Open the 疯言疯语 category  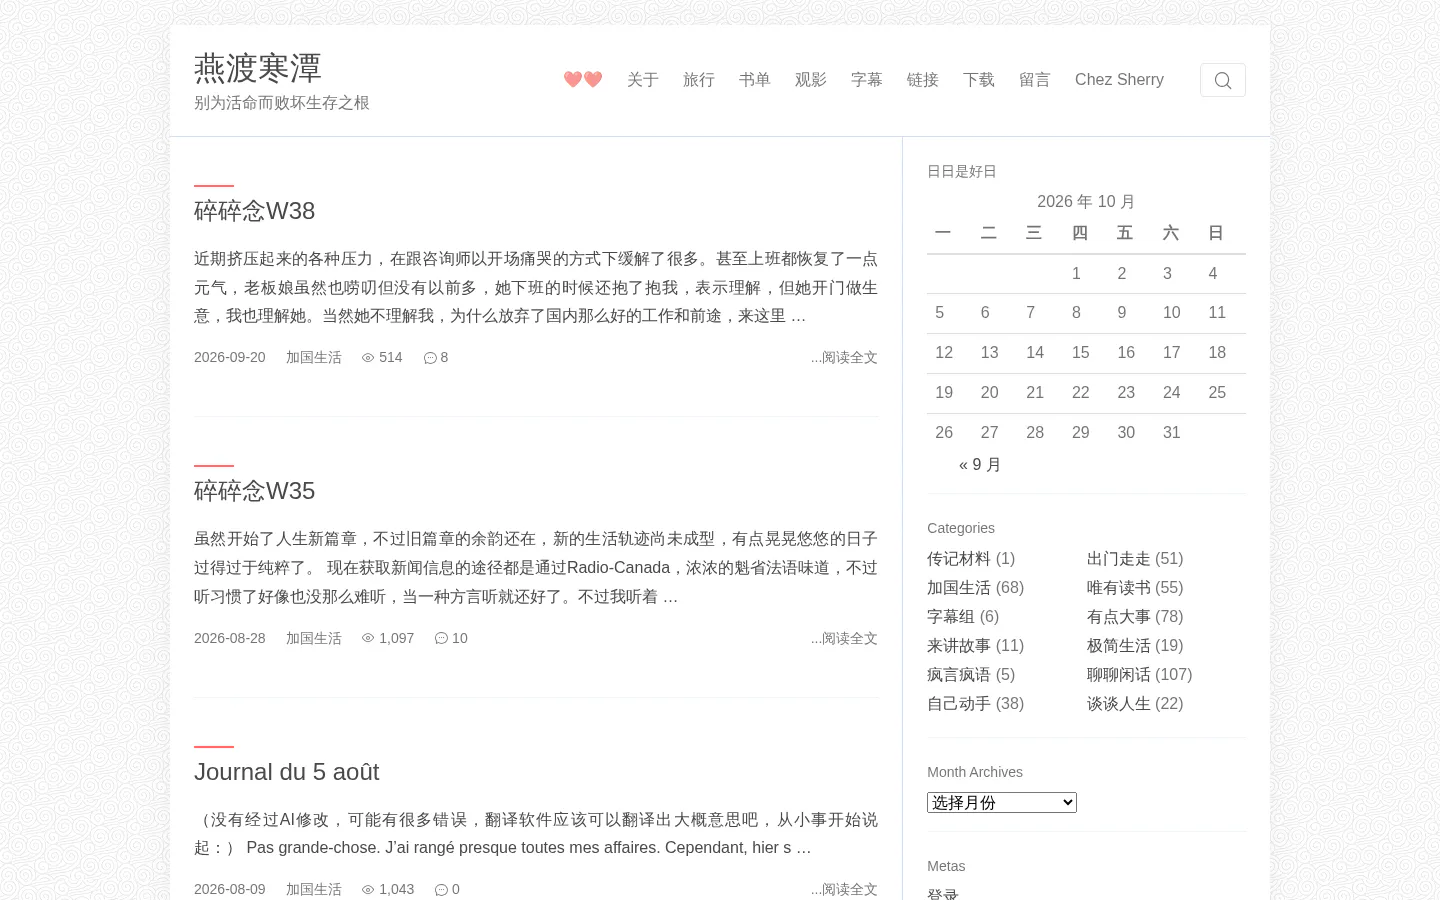959,675
